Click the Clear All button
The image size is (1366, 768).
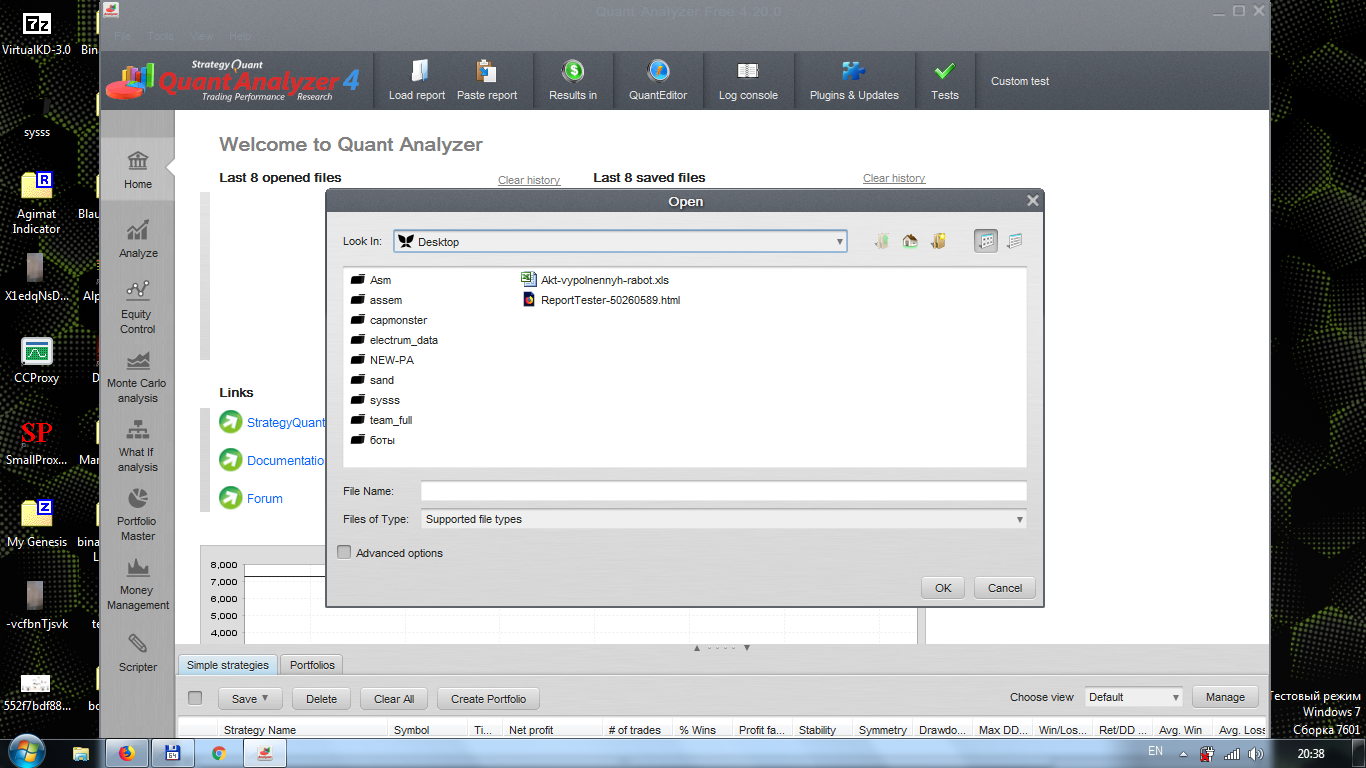click(394, 699)
